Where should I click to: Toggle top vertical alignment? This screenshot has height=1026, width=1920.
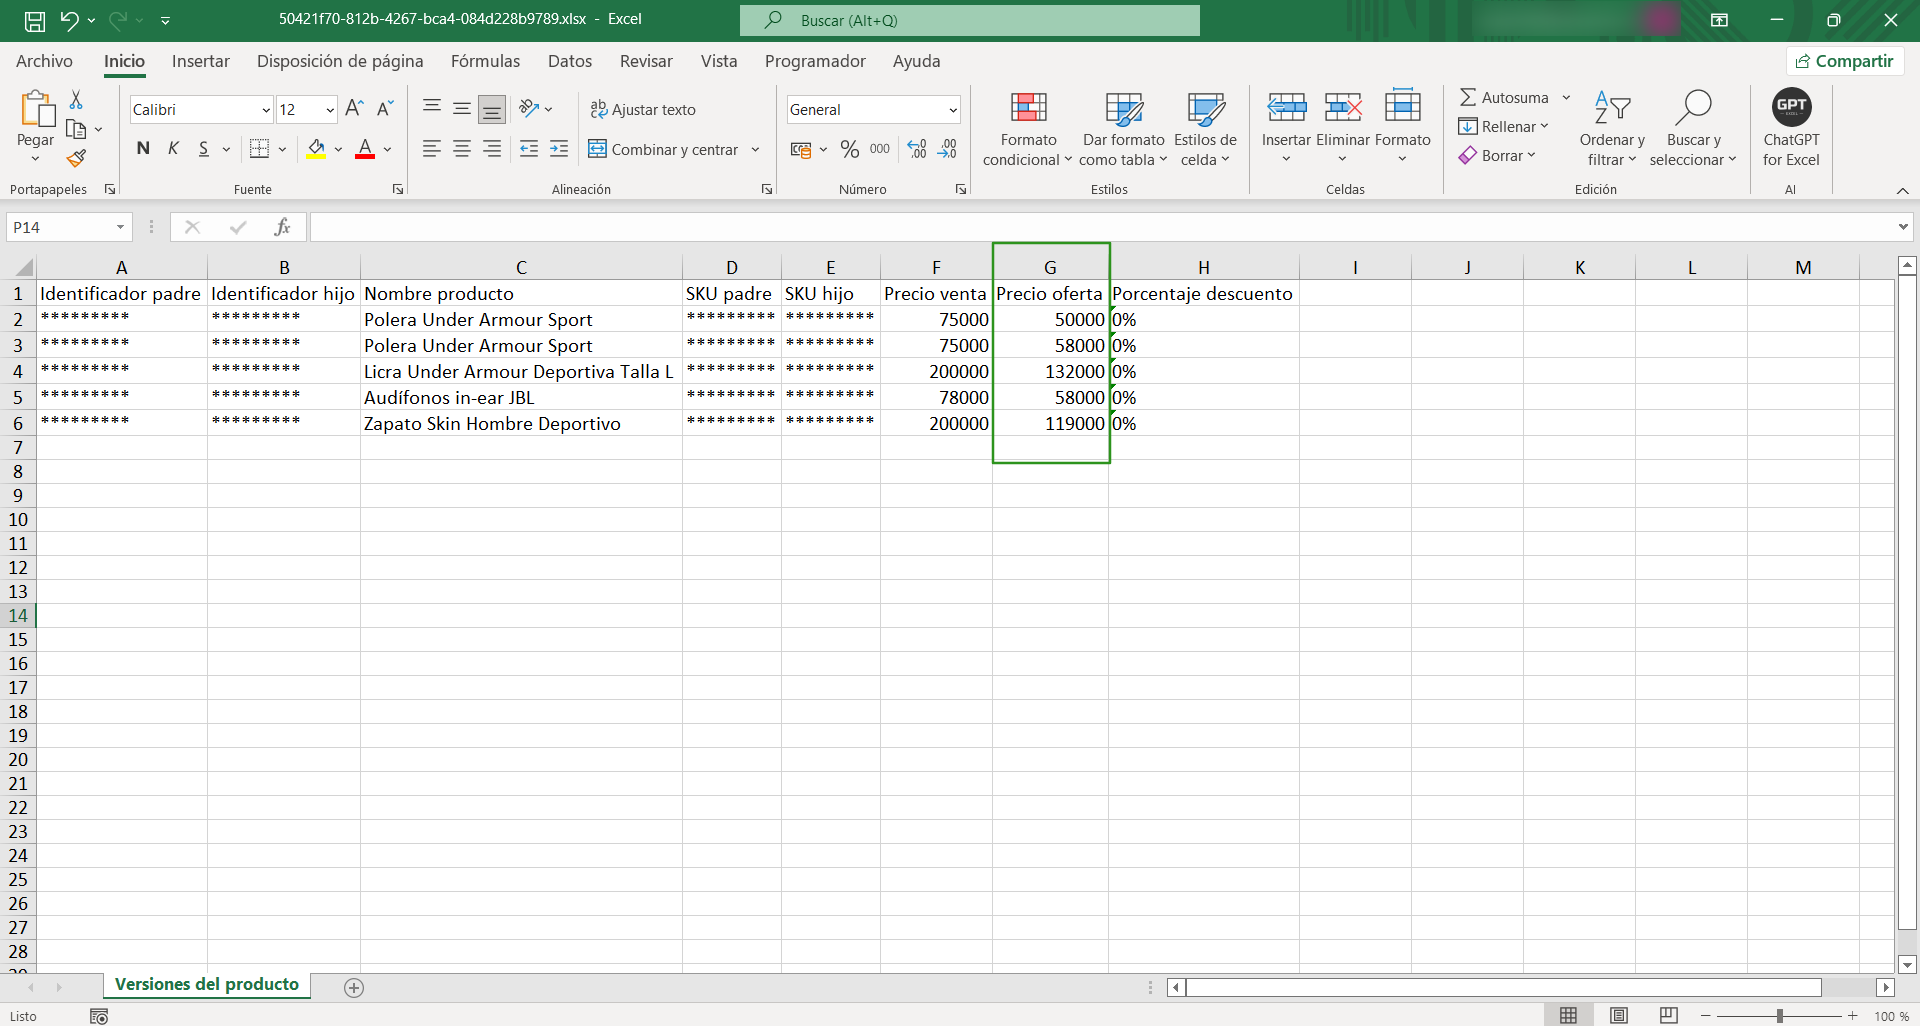pyautogui.click(x=431, y=107)
